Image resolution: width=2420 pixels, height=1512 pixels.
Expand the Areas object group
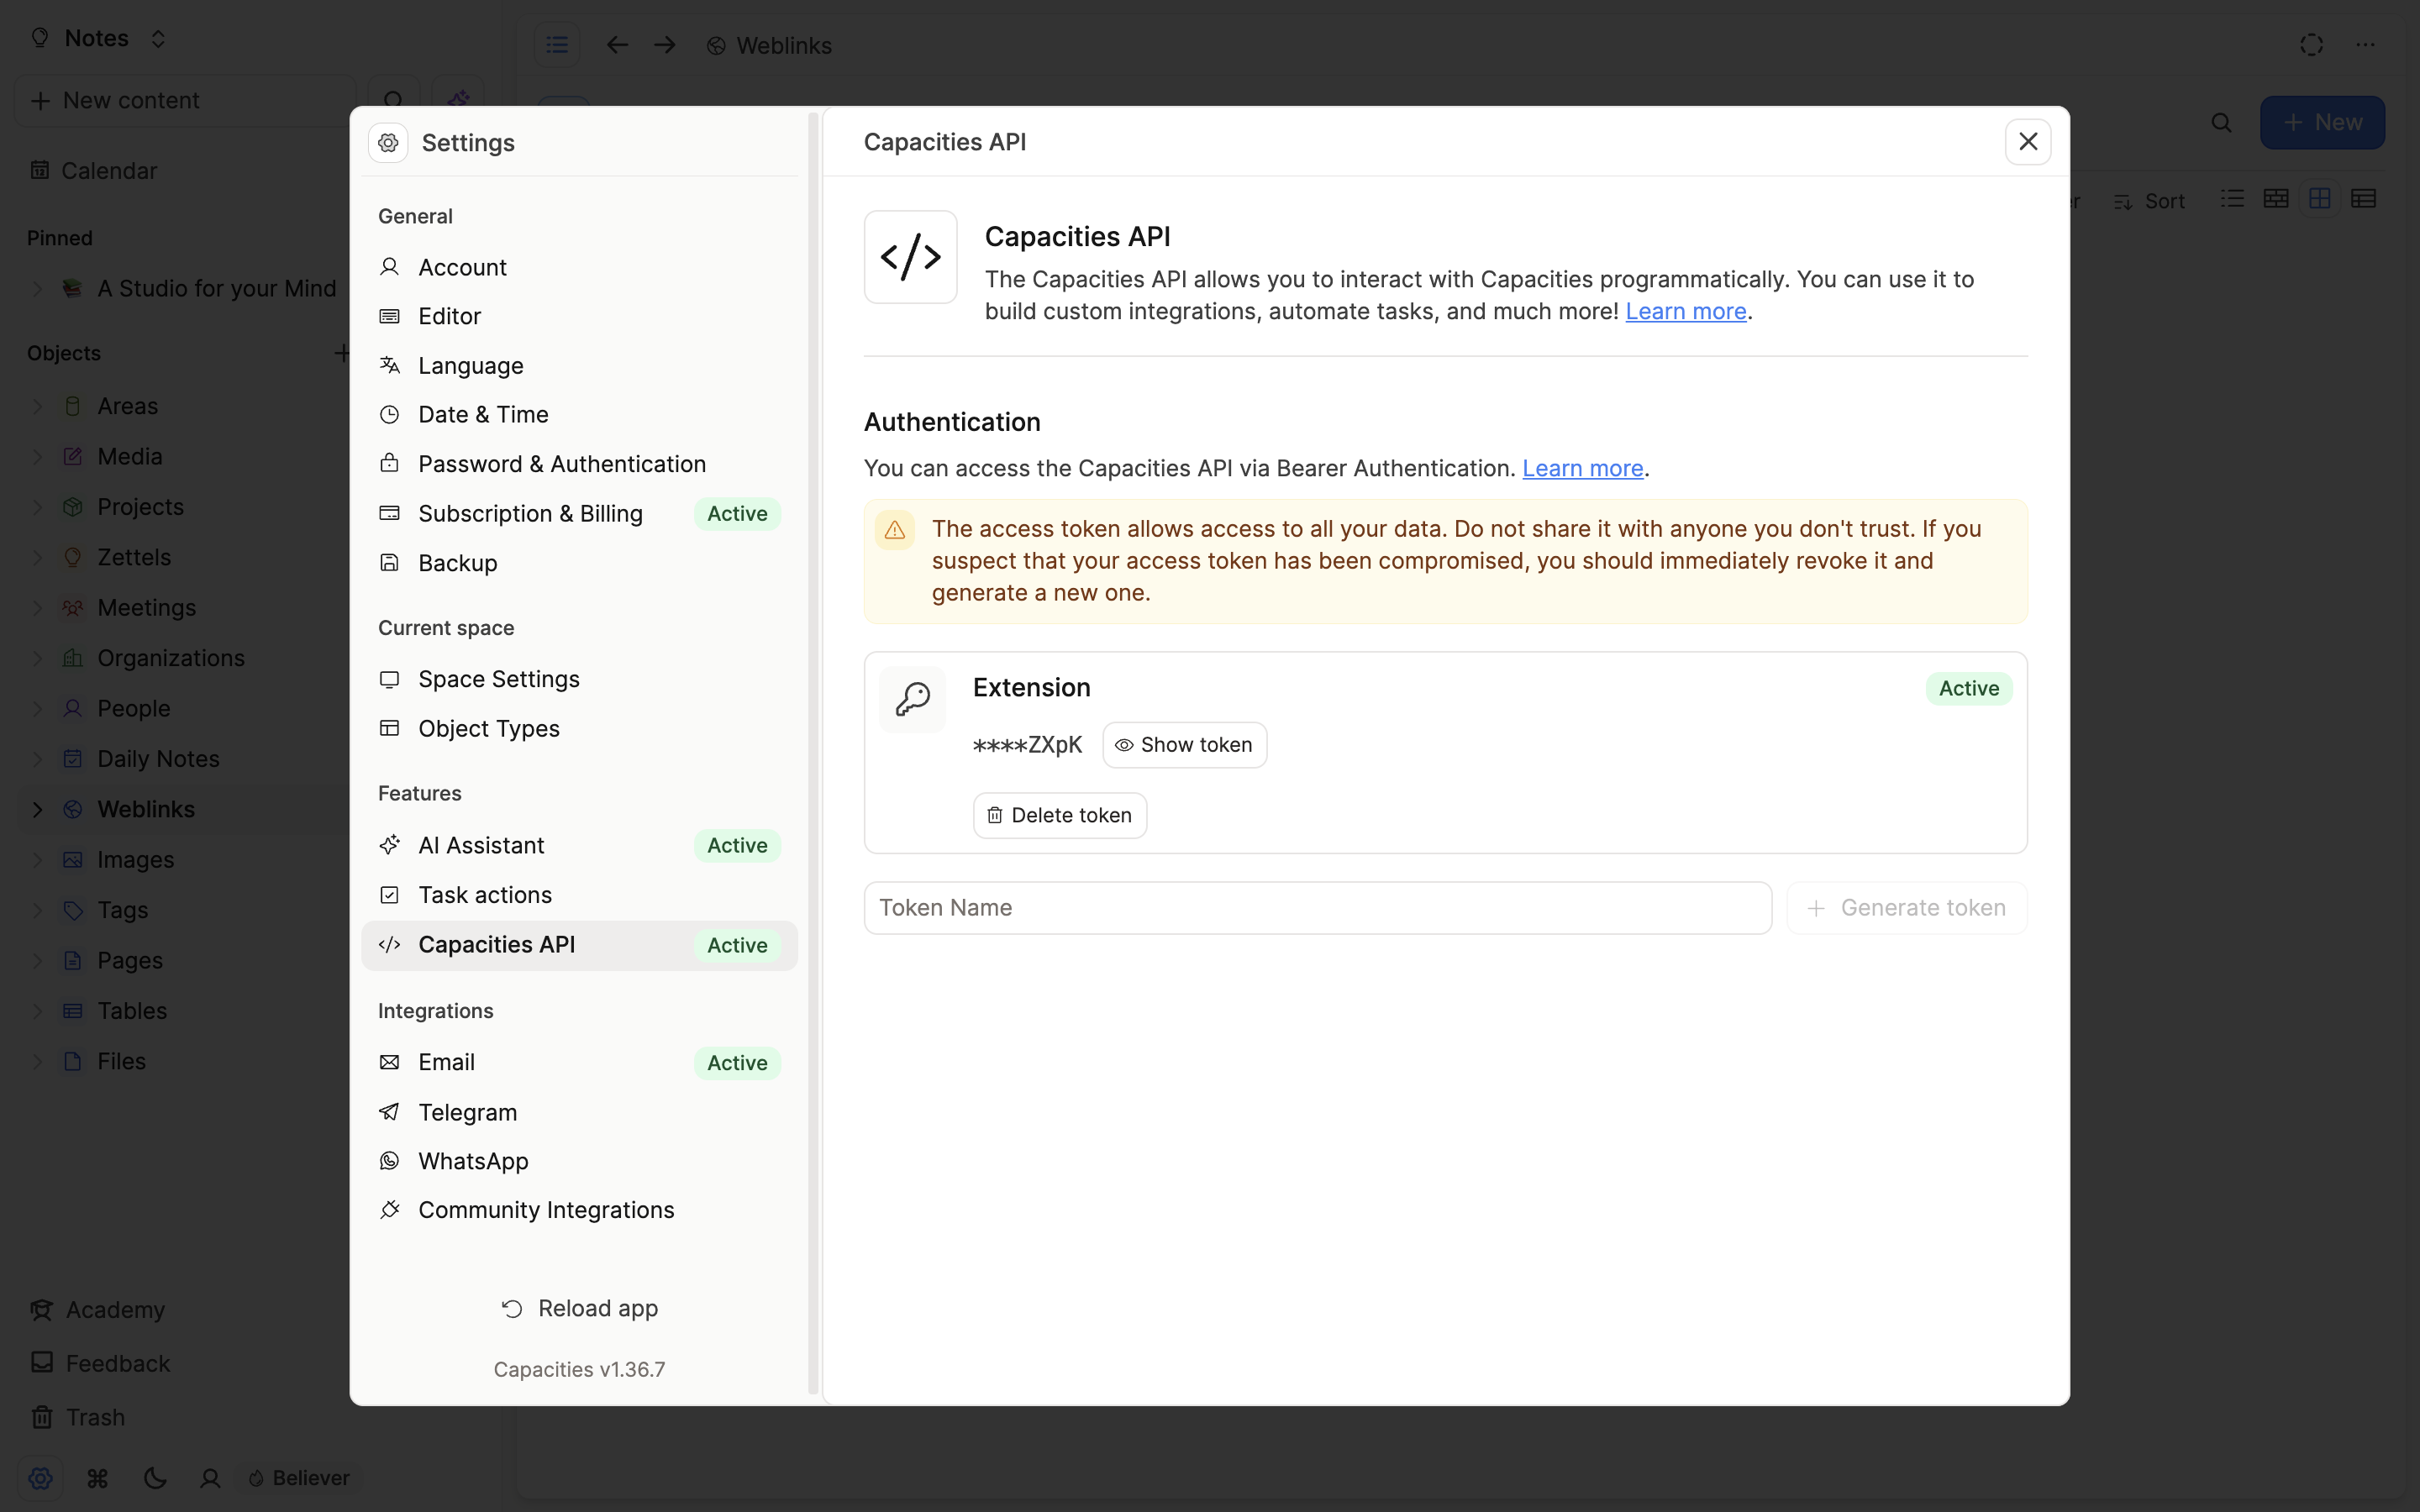click(38, 406)
